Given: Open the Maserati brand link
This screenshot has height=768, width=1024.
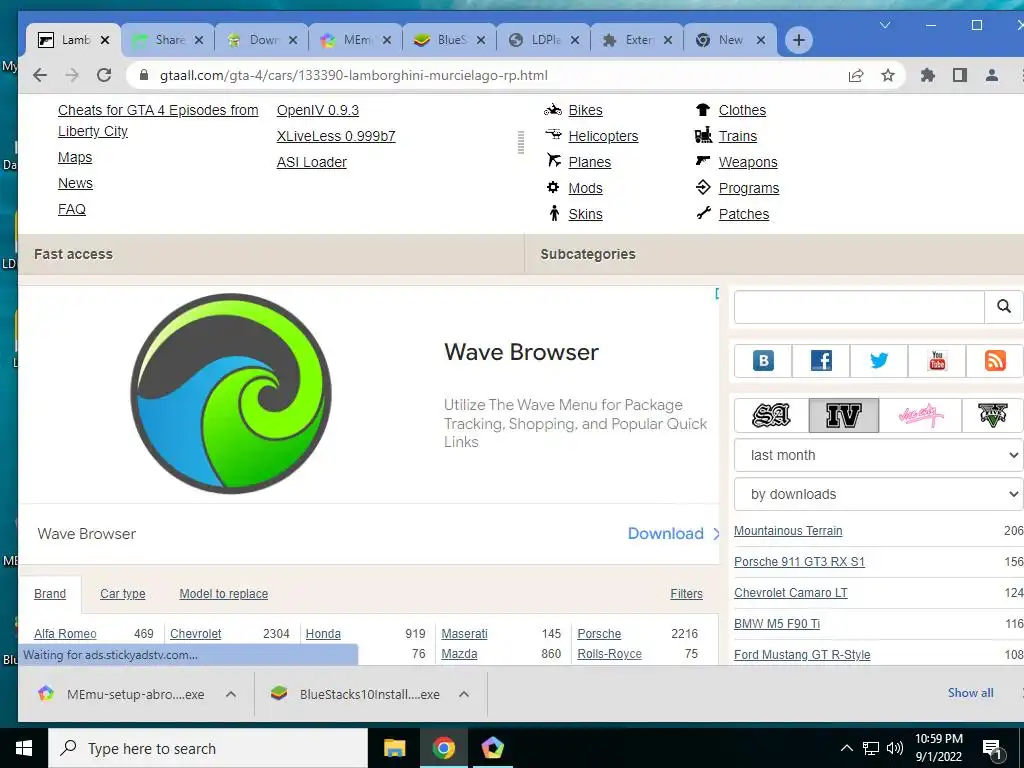Looking at the screenshot, I should tap(464, 633).
